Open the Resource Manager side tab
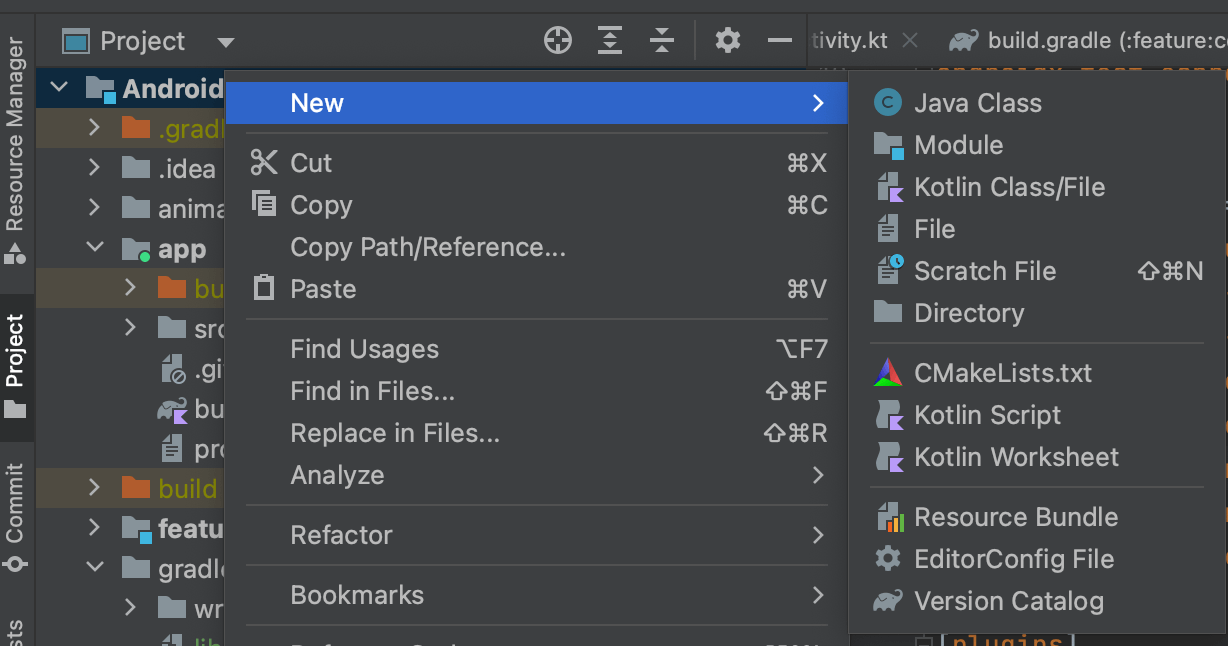1228x646 pixels. pos(15,150)
